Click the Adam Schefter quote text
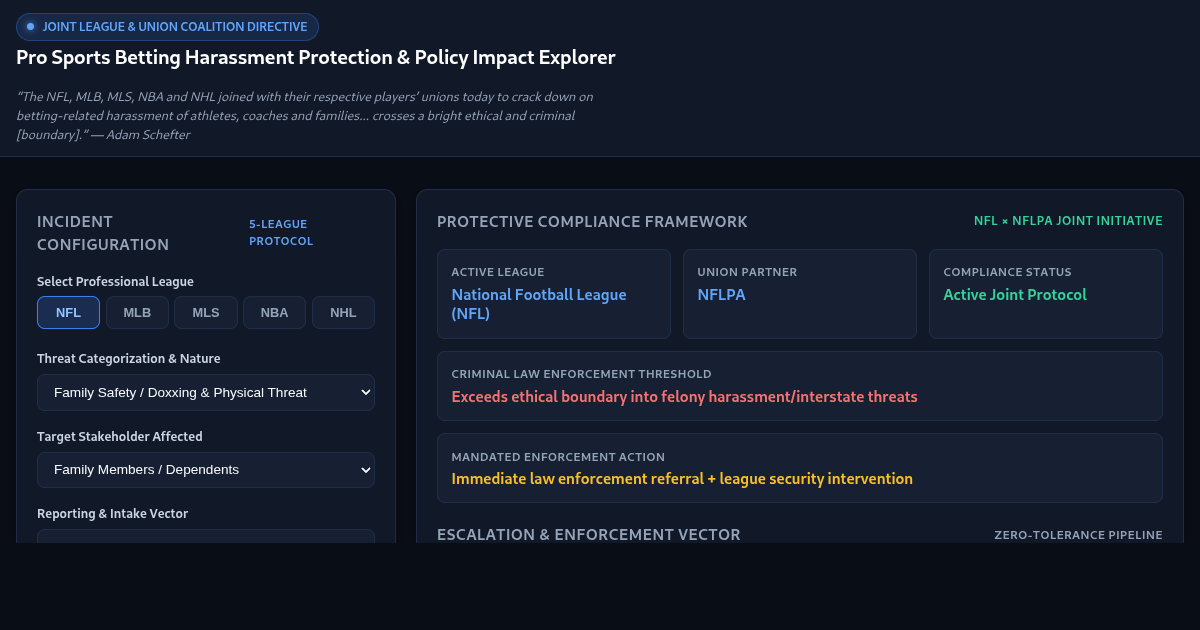 pyautogui.click(x=305, y=115)
